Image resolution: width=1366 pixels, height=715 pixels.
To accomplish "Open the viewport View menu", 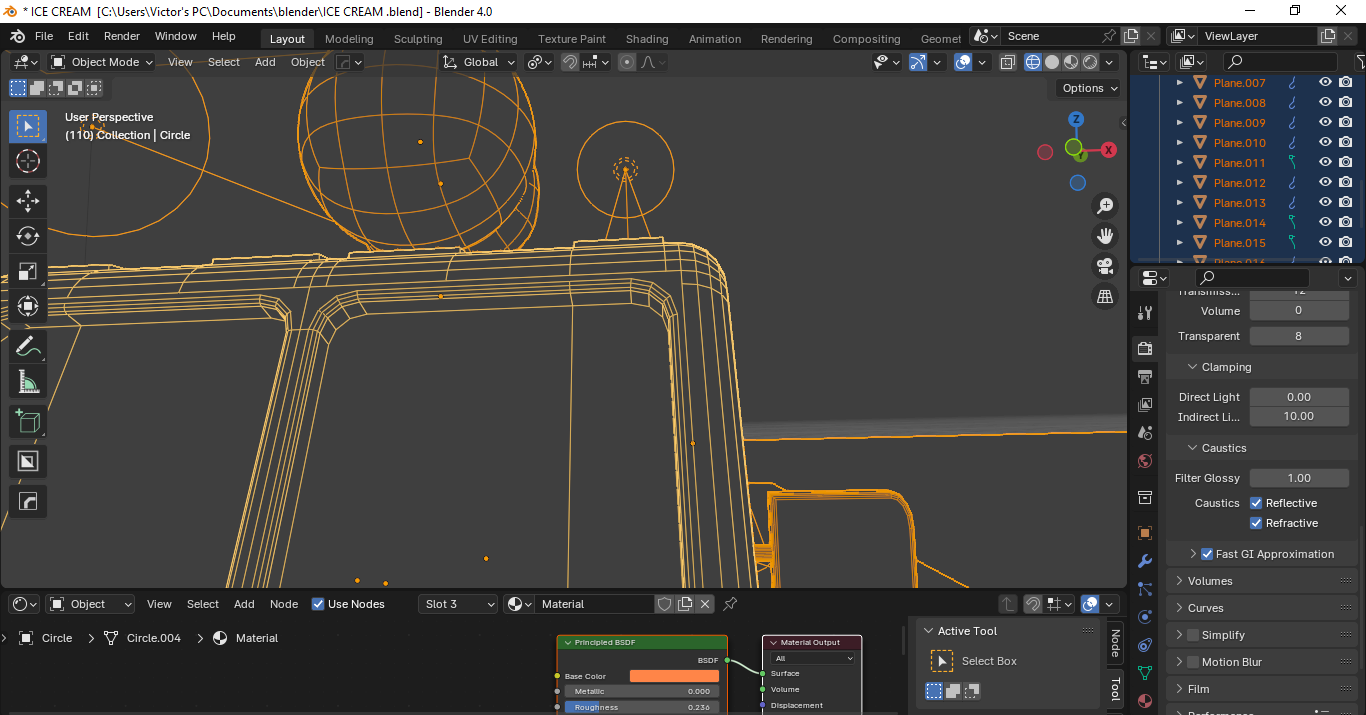I will (x=180, y=62).
